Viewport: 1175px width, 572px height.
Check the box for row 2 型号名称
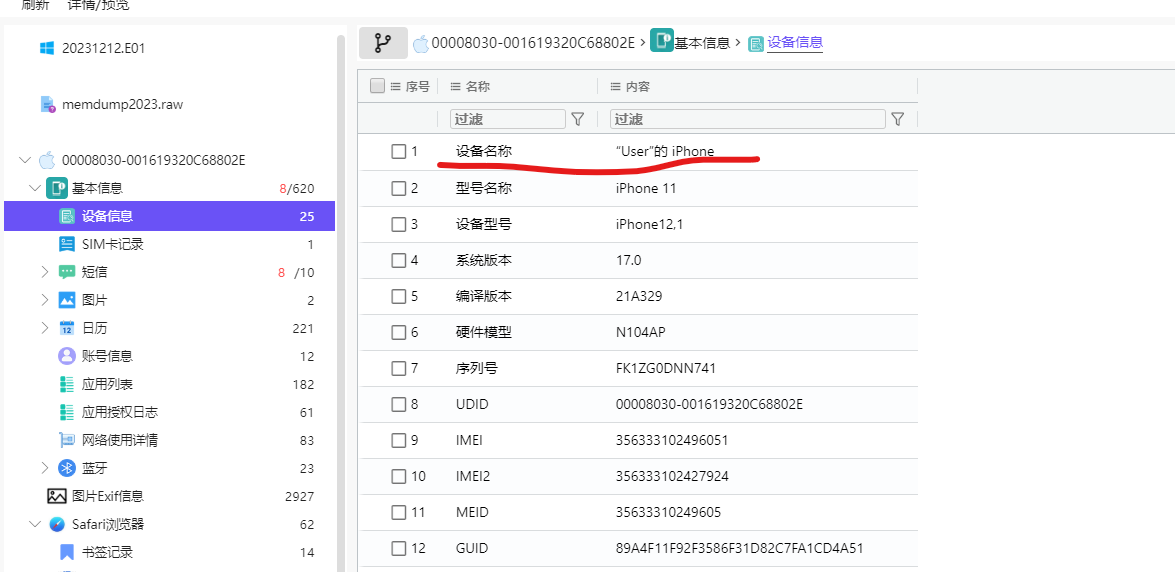[398, 188]
